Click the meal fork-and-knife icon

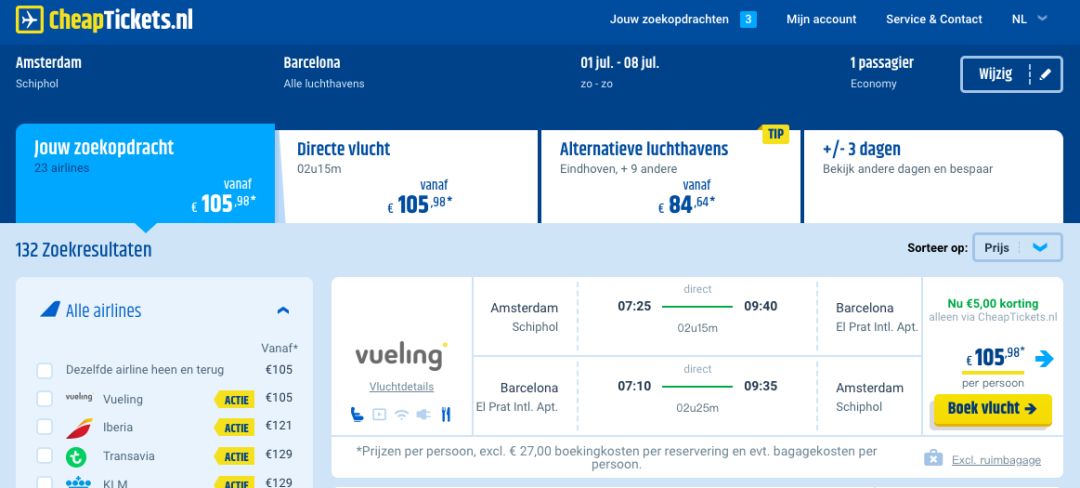pyautogui.click(x=446, y=414)
